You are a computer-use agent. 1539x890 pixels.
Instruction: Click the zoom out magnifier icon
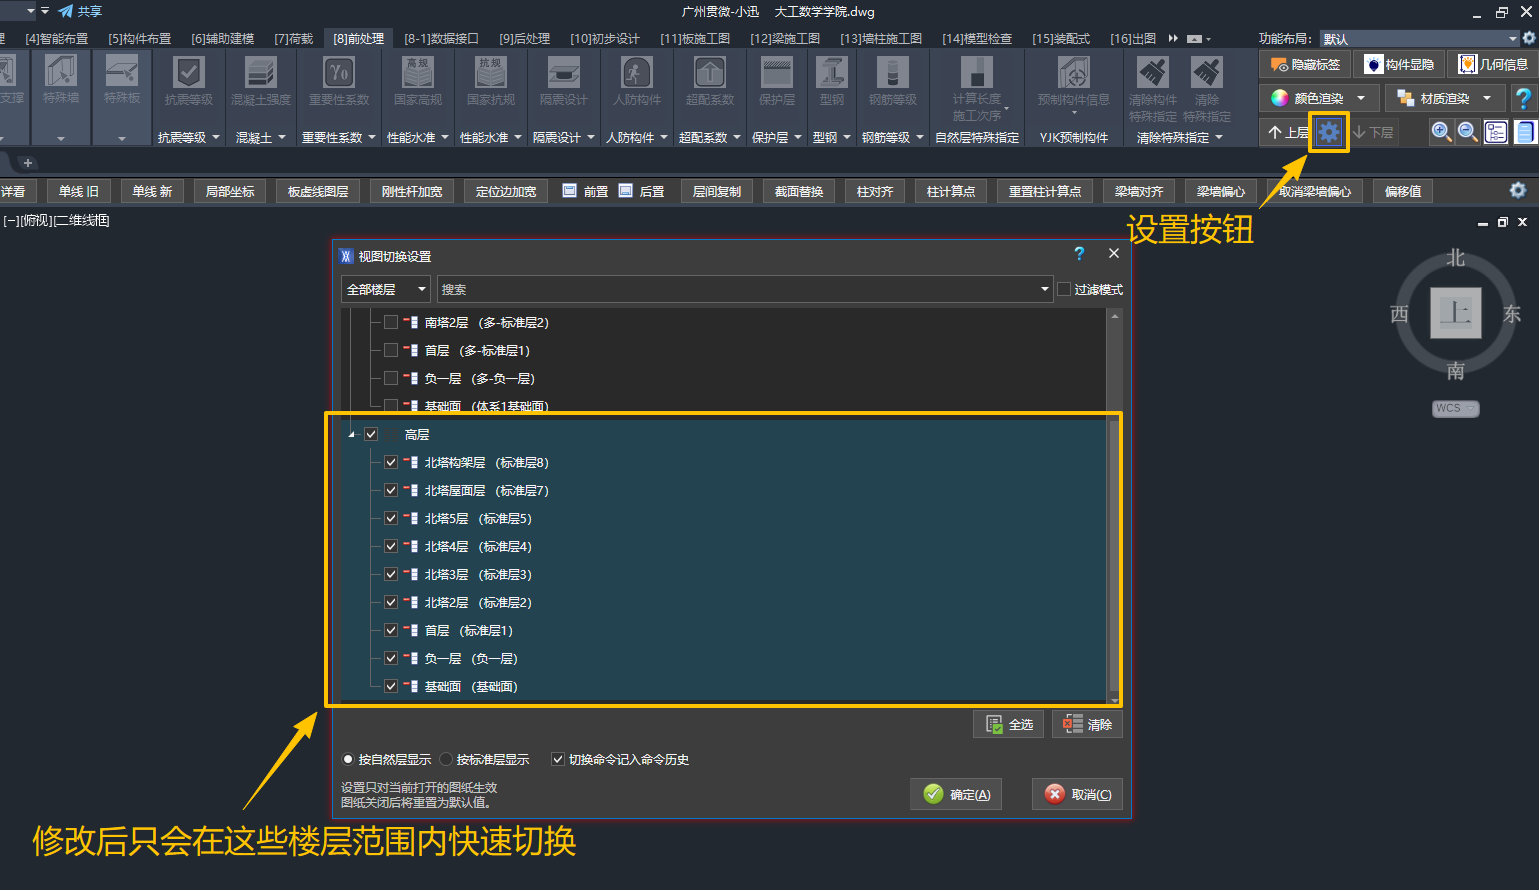click(1468, 132)
